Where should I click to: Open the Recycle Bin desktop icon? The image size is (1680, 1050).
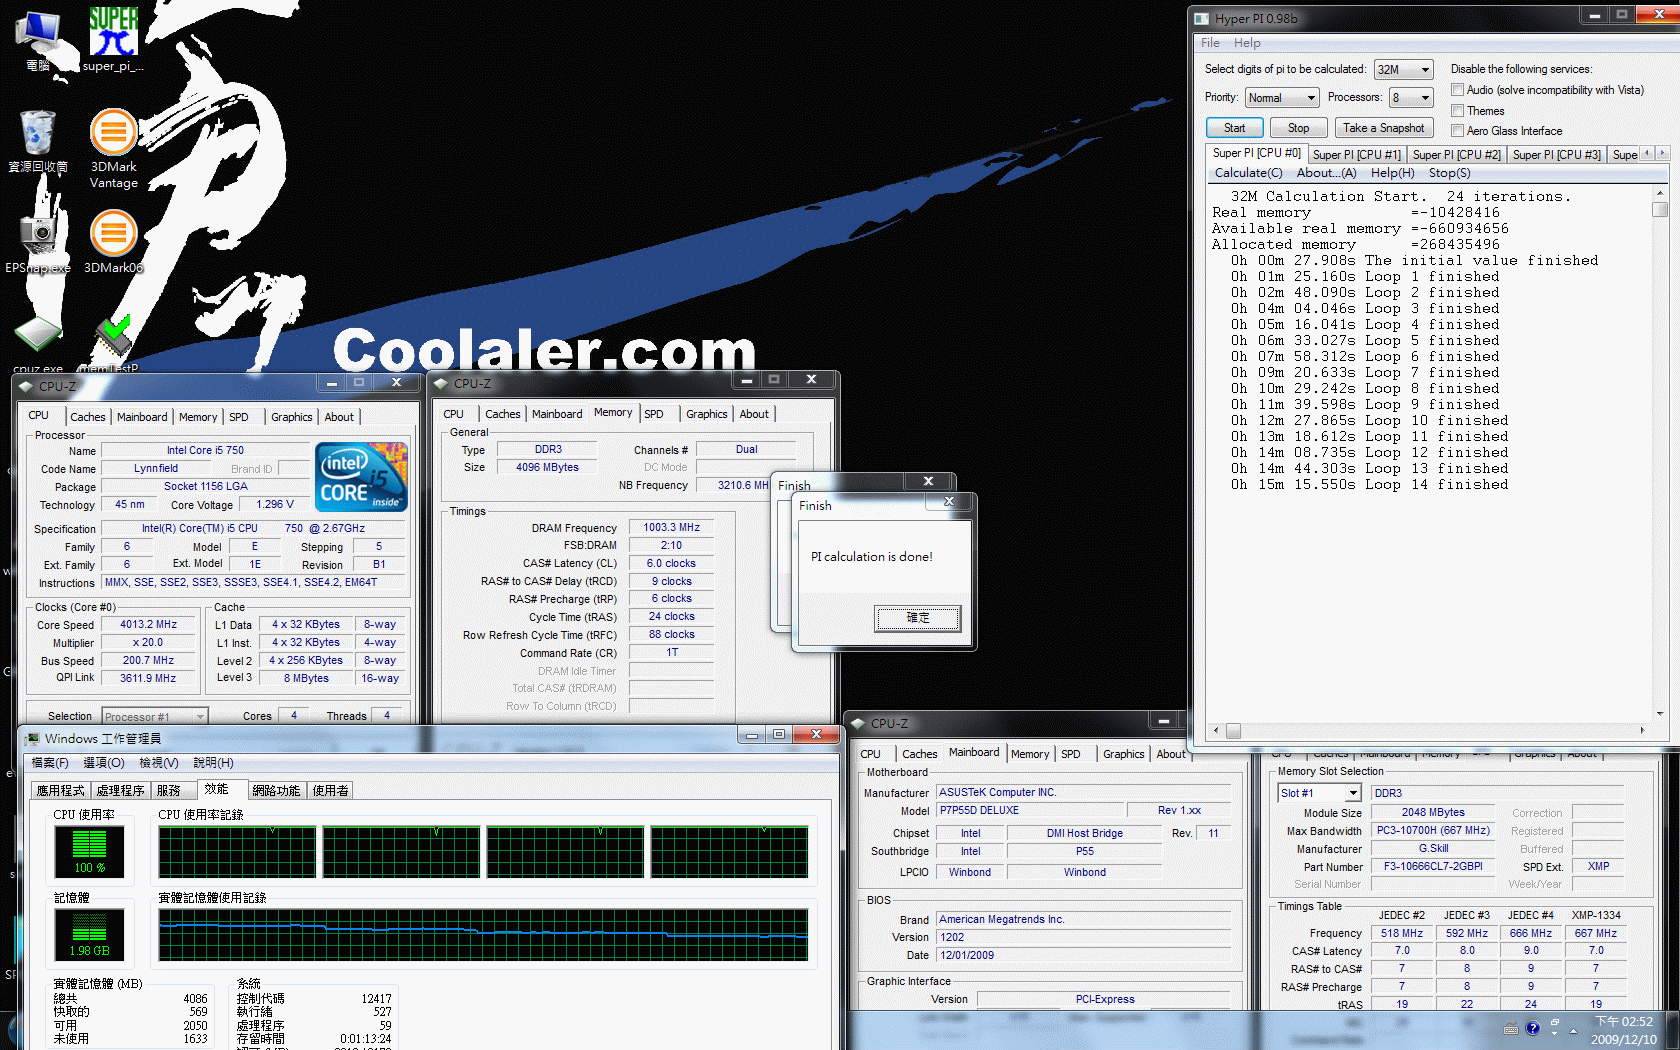click(38, 140)
